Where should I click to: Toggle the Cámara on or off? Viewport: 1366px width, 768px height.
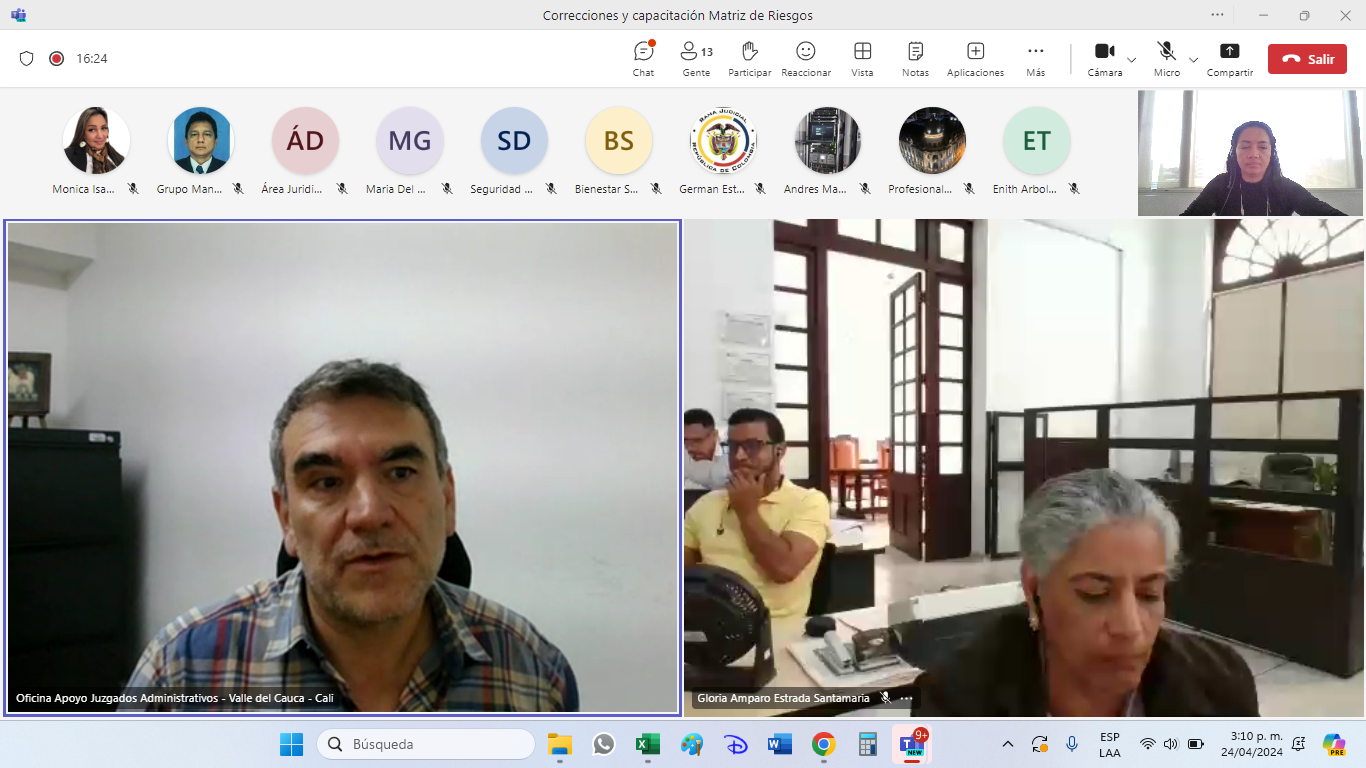[x=1104, y=58]
